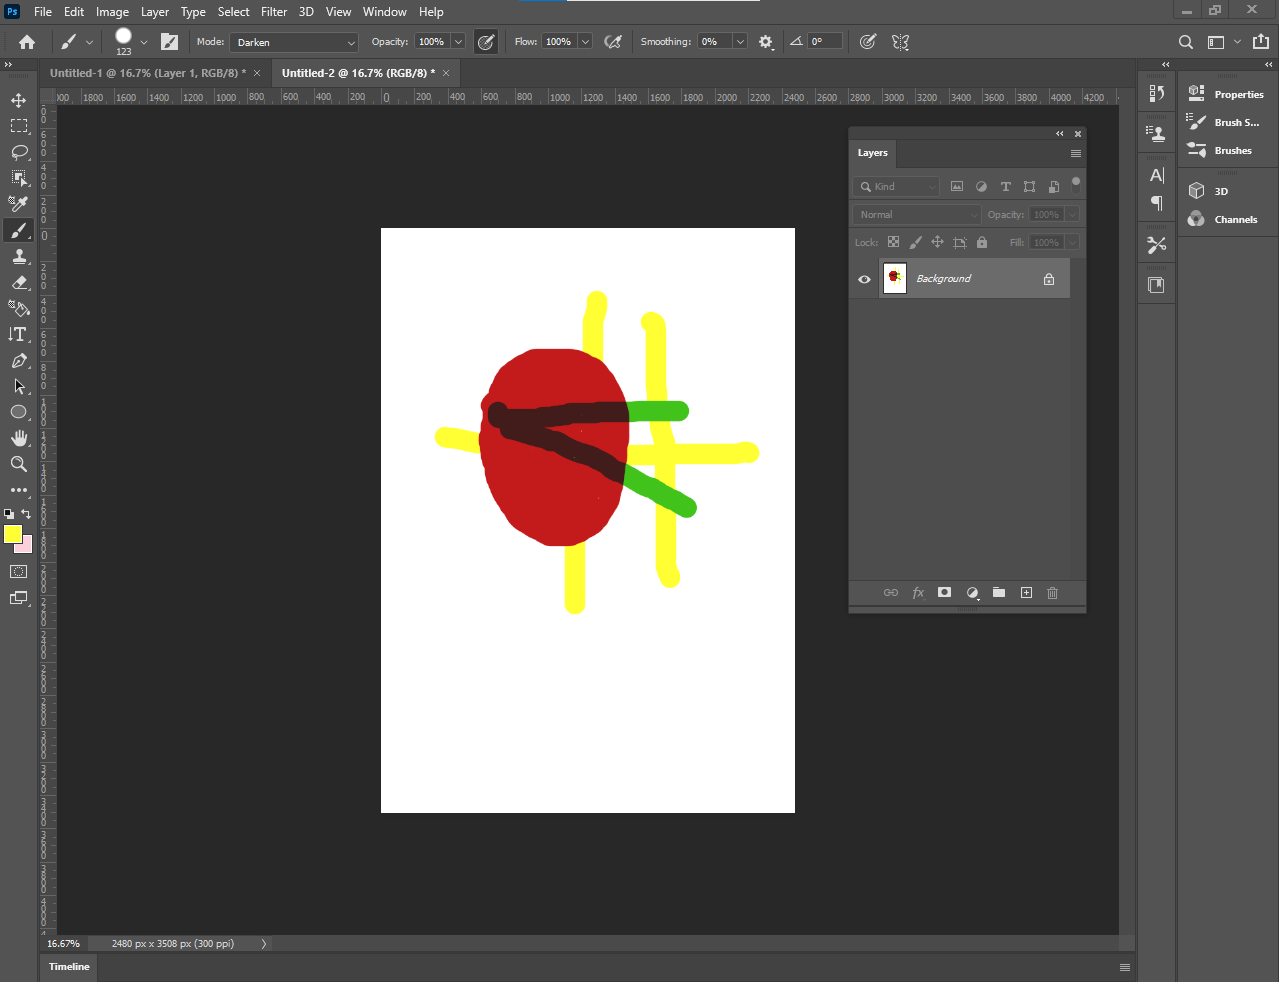Open the Properties panel
The image size is (1279, 982).
[x=1238, y=95]
